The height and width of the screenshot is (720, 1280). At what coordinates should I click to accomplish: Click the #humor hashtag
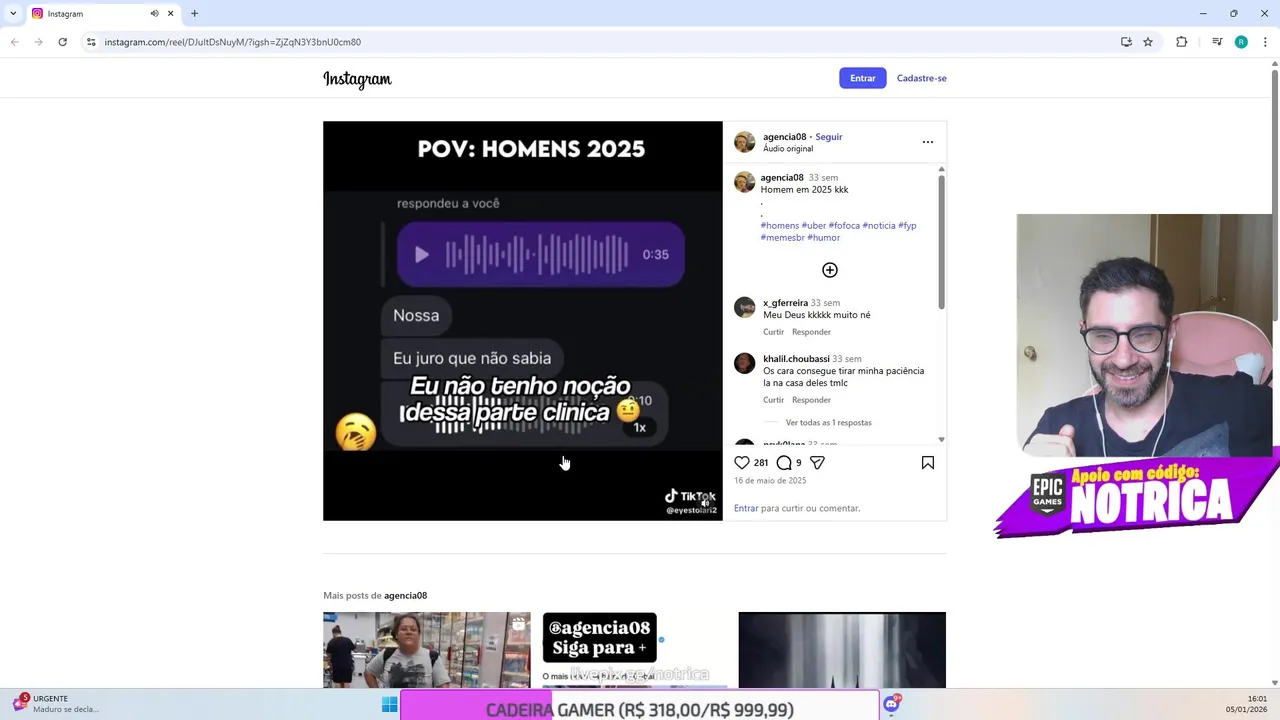(x=824, y=237)
